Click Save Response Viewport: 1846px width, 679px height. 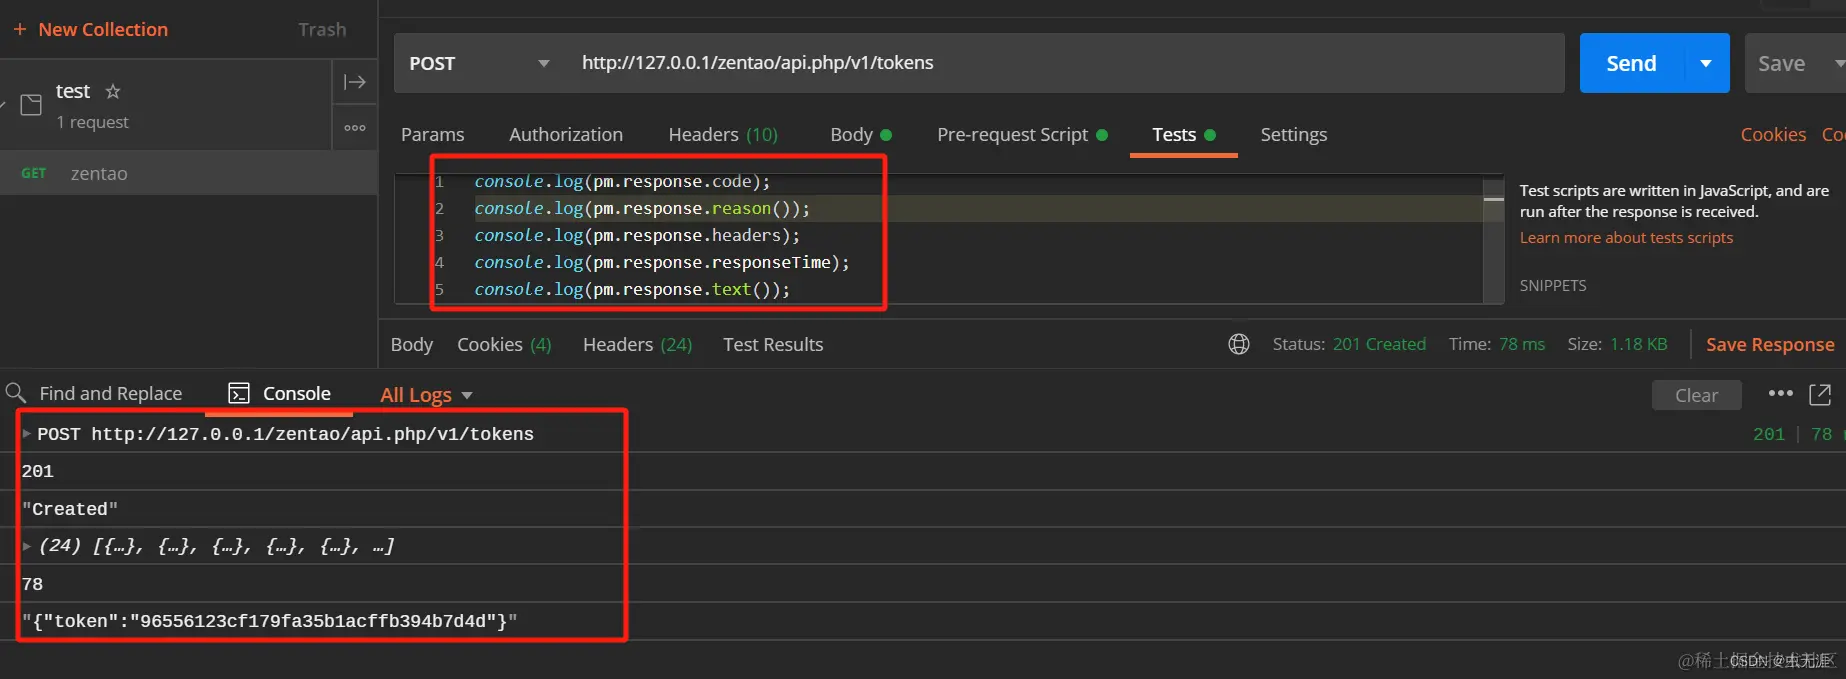point(1770,344)
